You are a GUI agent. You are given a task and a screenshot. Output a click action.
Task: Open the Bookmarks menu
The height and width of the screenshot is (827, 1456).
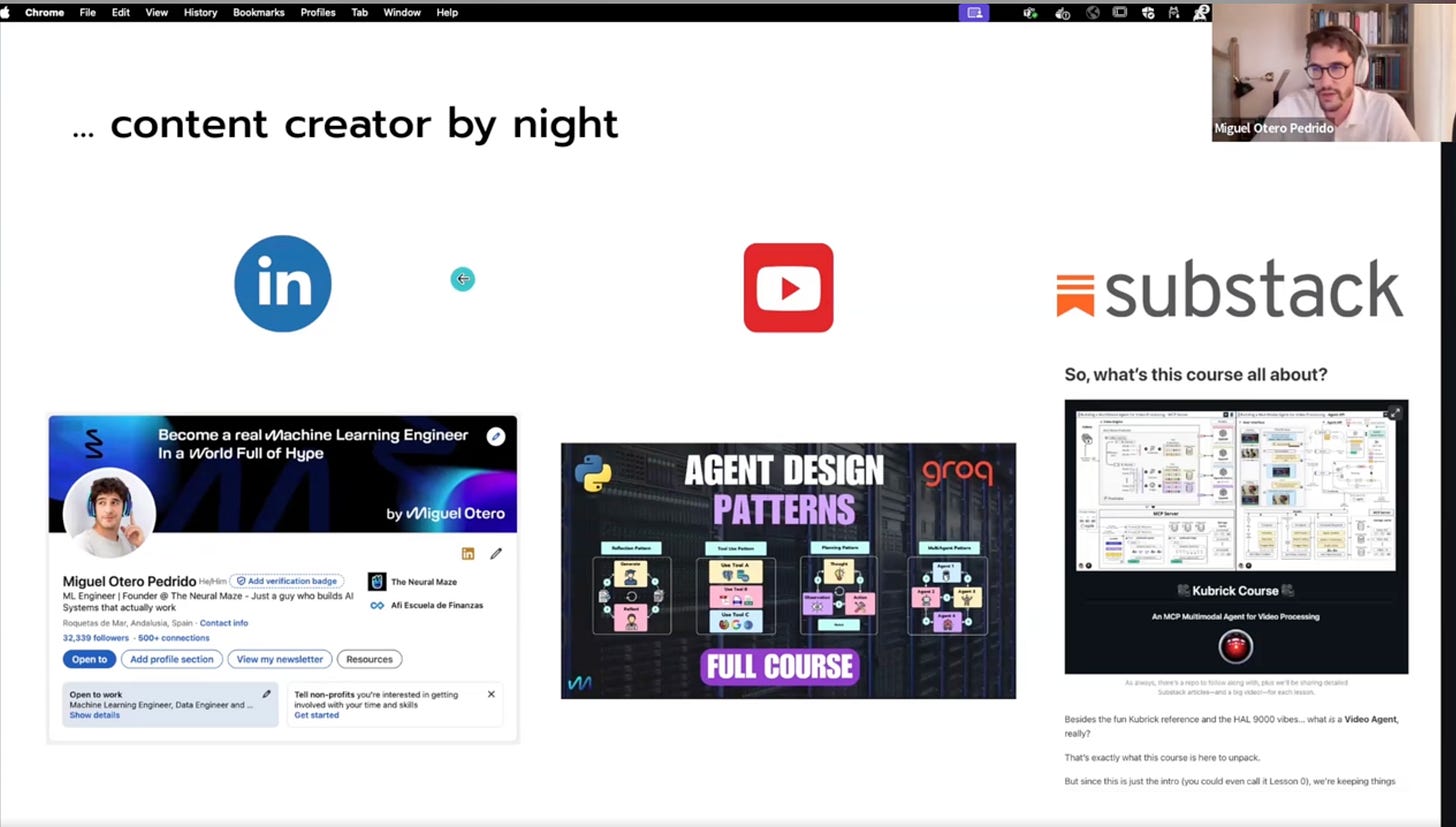coord(259,12)
